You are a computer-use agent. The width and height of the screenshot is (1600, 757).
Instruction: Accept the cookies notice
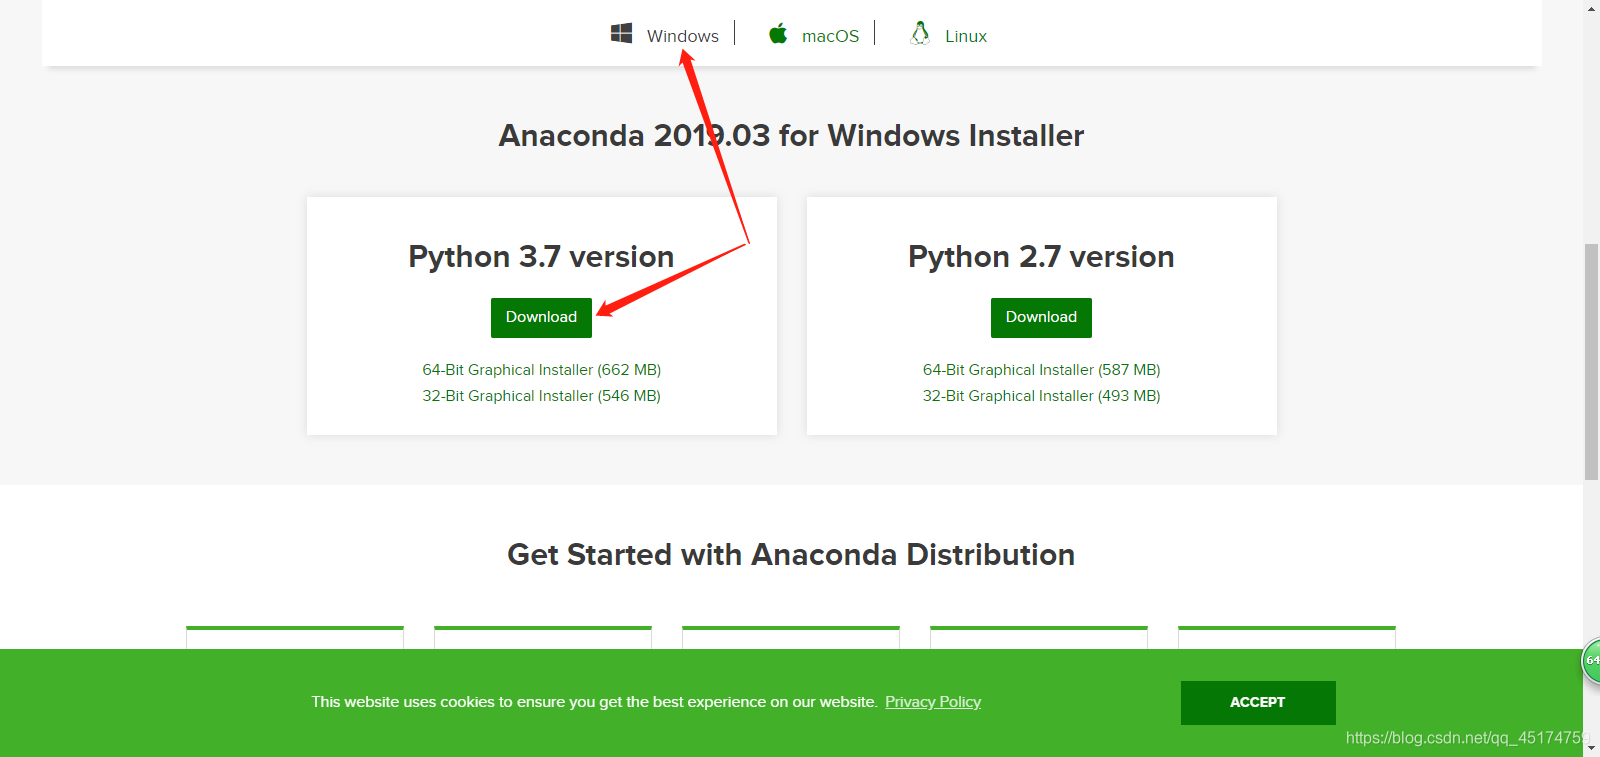pos(1258,703)
